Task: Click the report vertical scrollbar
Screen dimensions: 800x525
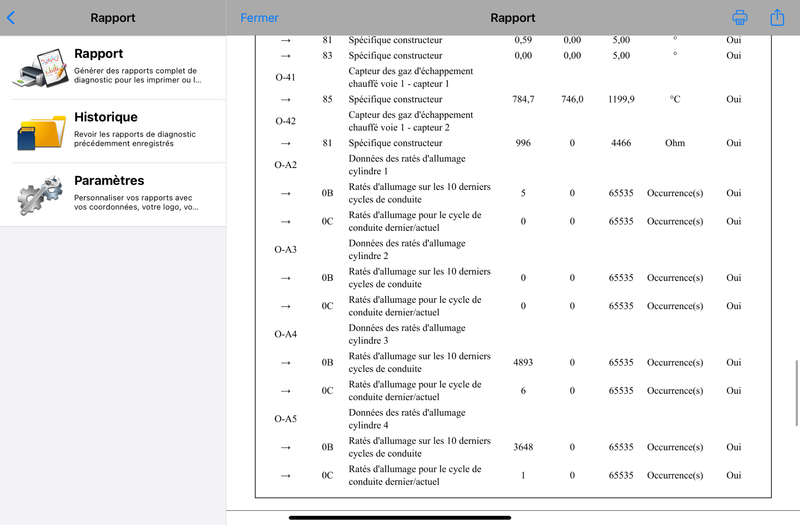Action: point(796,393)
